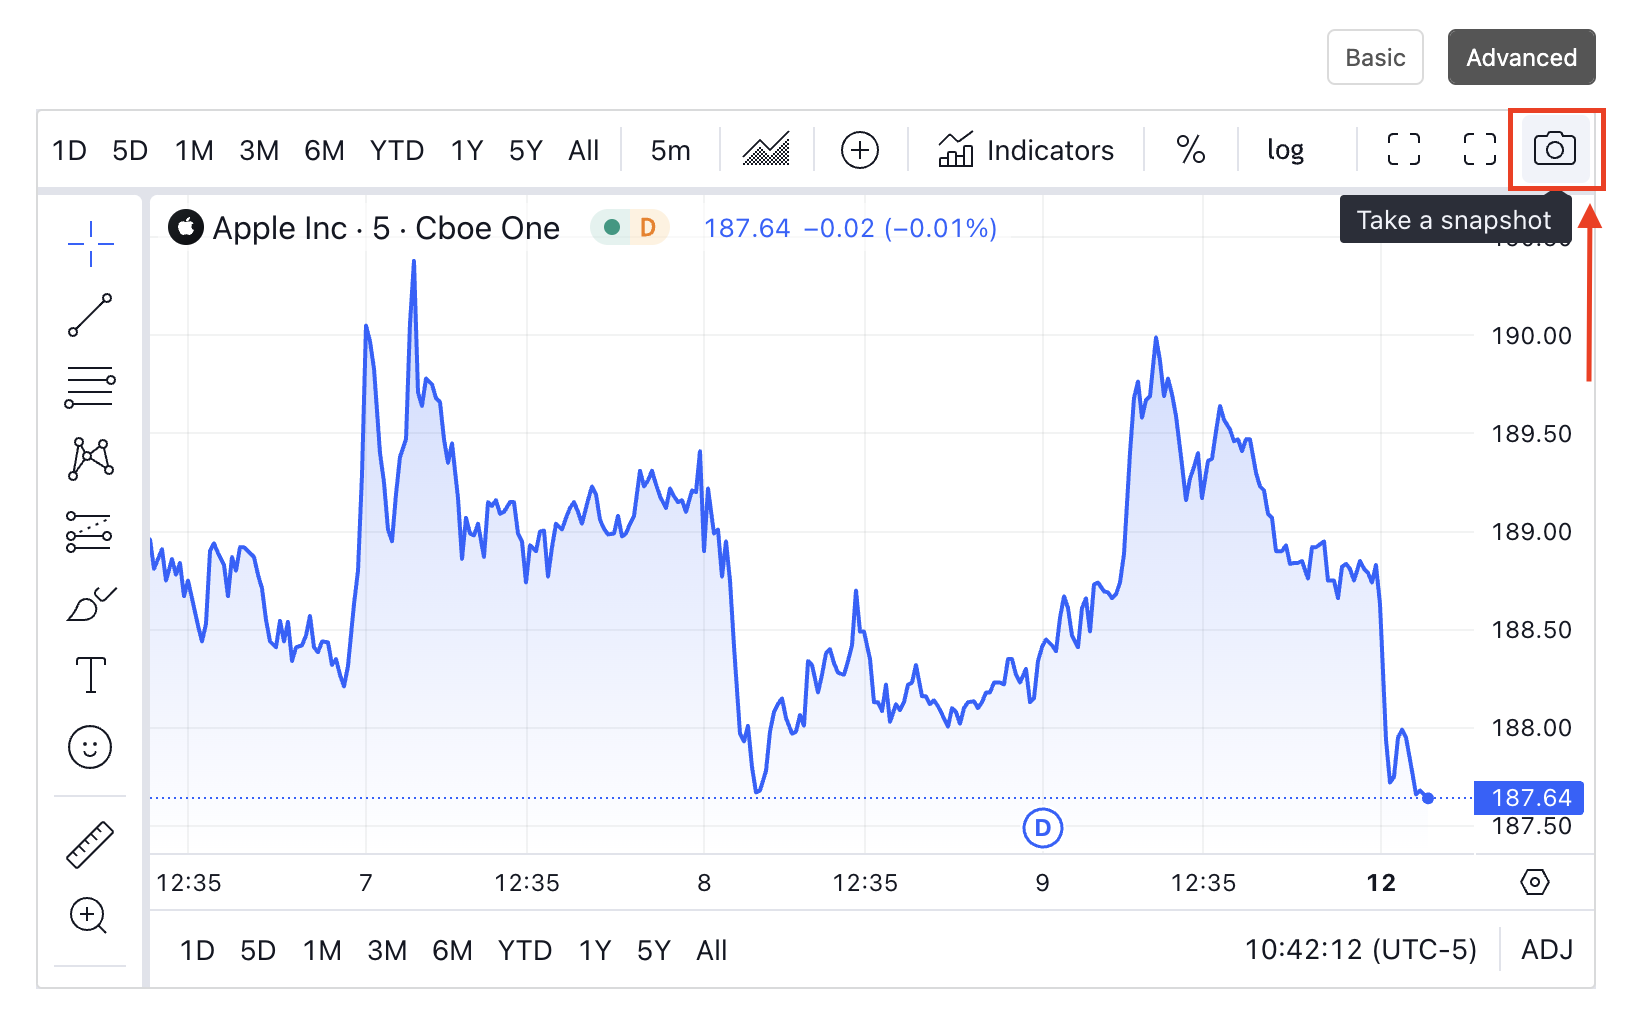Select the brush drawing tool

click(89, 603)
